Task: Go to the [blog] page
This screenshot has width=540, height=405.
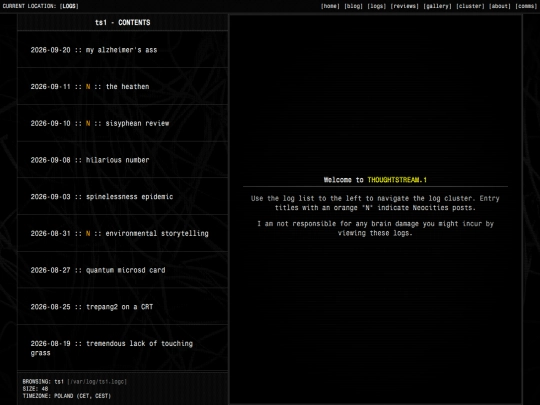Action: pyautogui.click(x=353, y=6)
